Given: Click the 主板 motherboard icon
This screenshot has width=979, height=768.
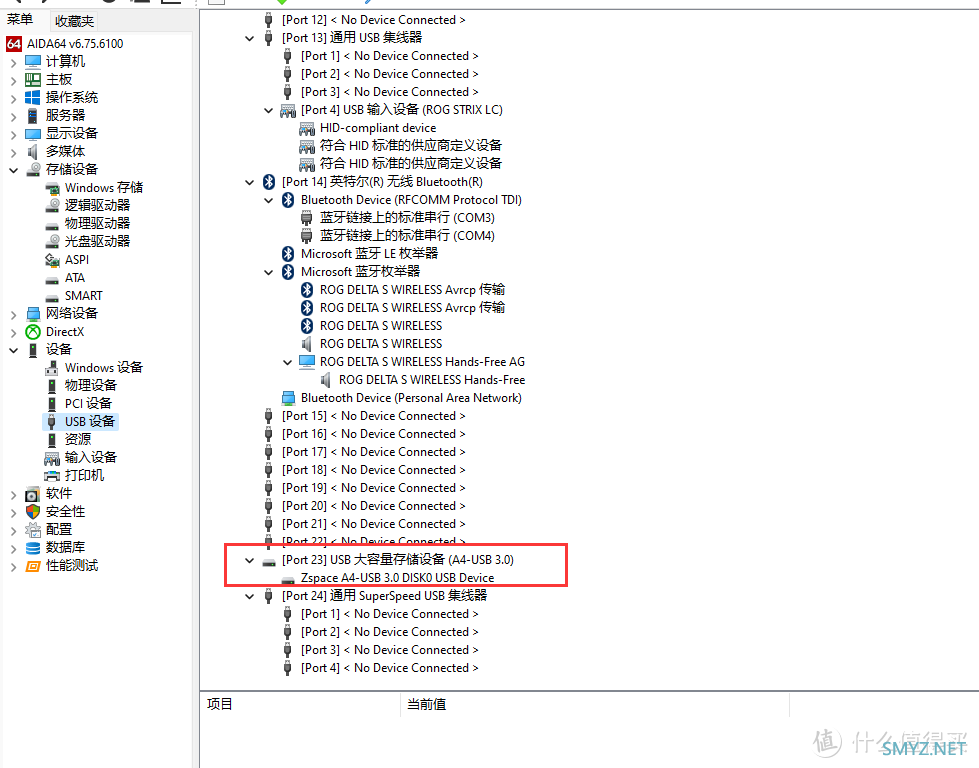Looking at the screenshot, I should pos(32,79).
